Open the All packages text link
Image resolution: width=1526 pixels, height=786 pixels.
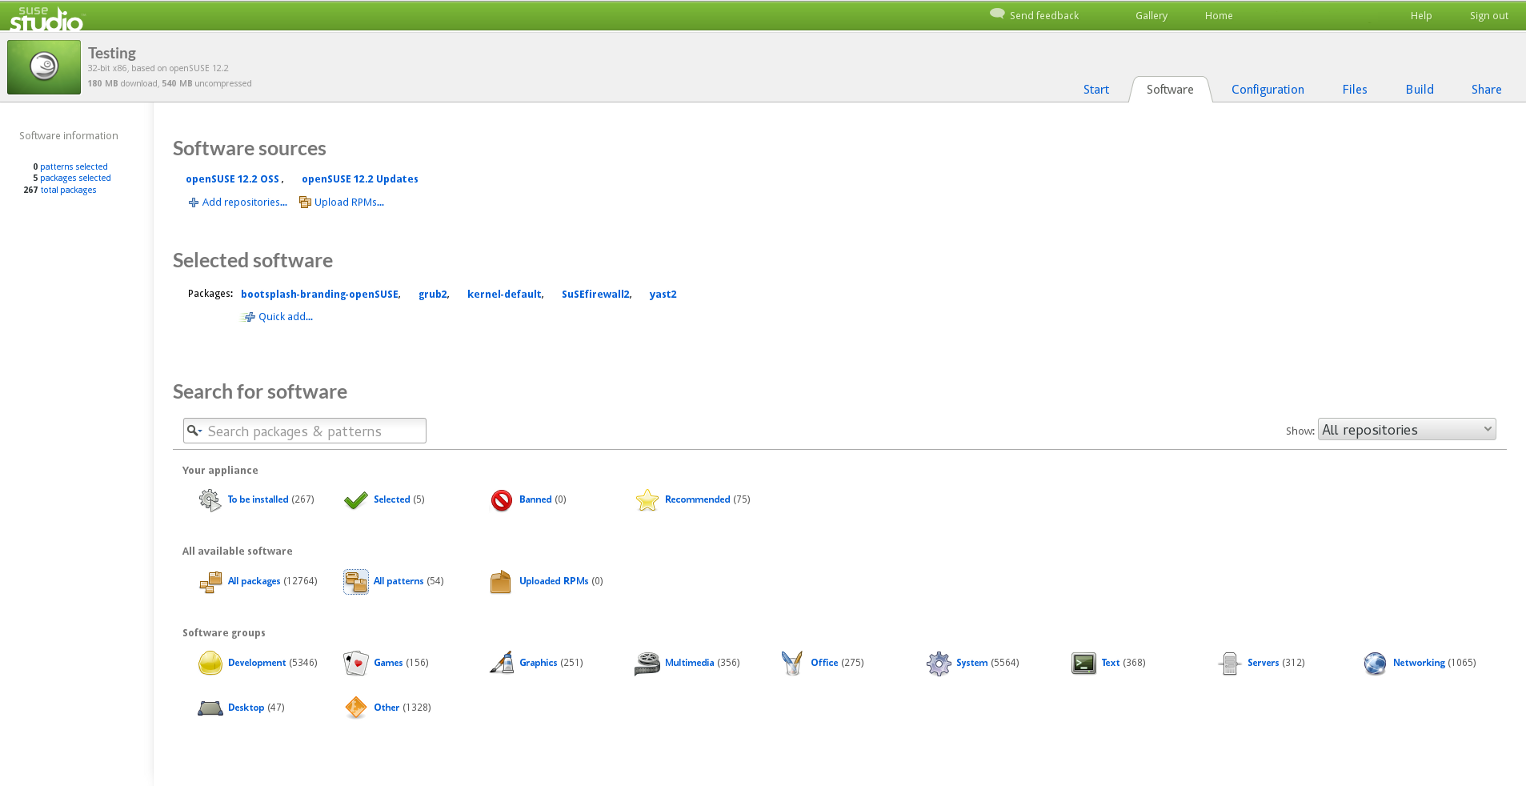pos(254,582)
